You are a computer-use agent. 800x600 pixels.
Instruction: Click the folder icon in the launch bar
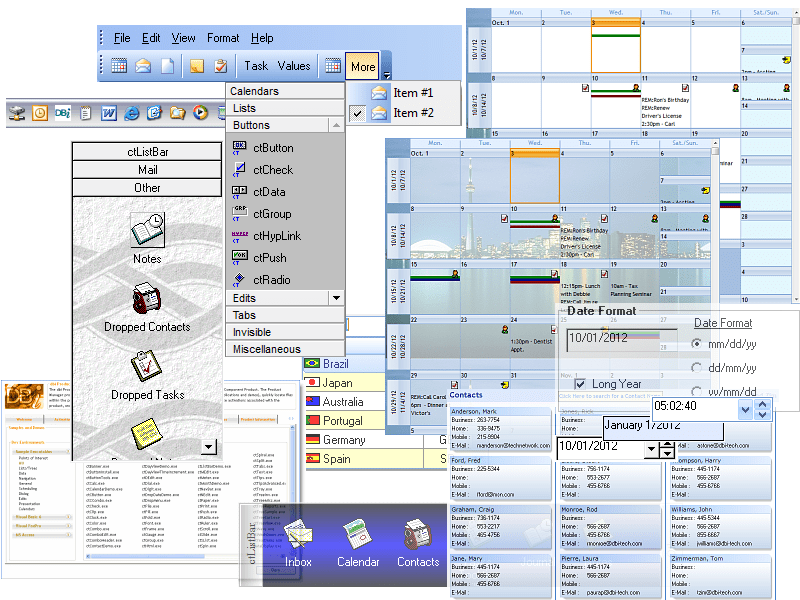tap(178, 113)
